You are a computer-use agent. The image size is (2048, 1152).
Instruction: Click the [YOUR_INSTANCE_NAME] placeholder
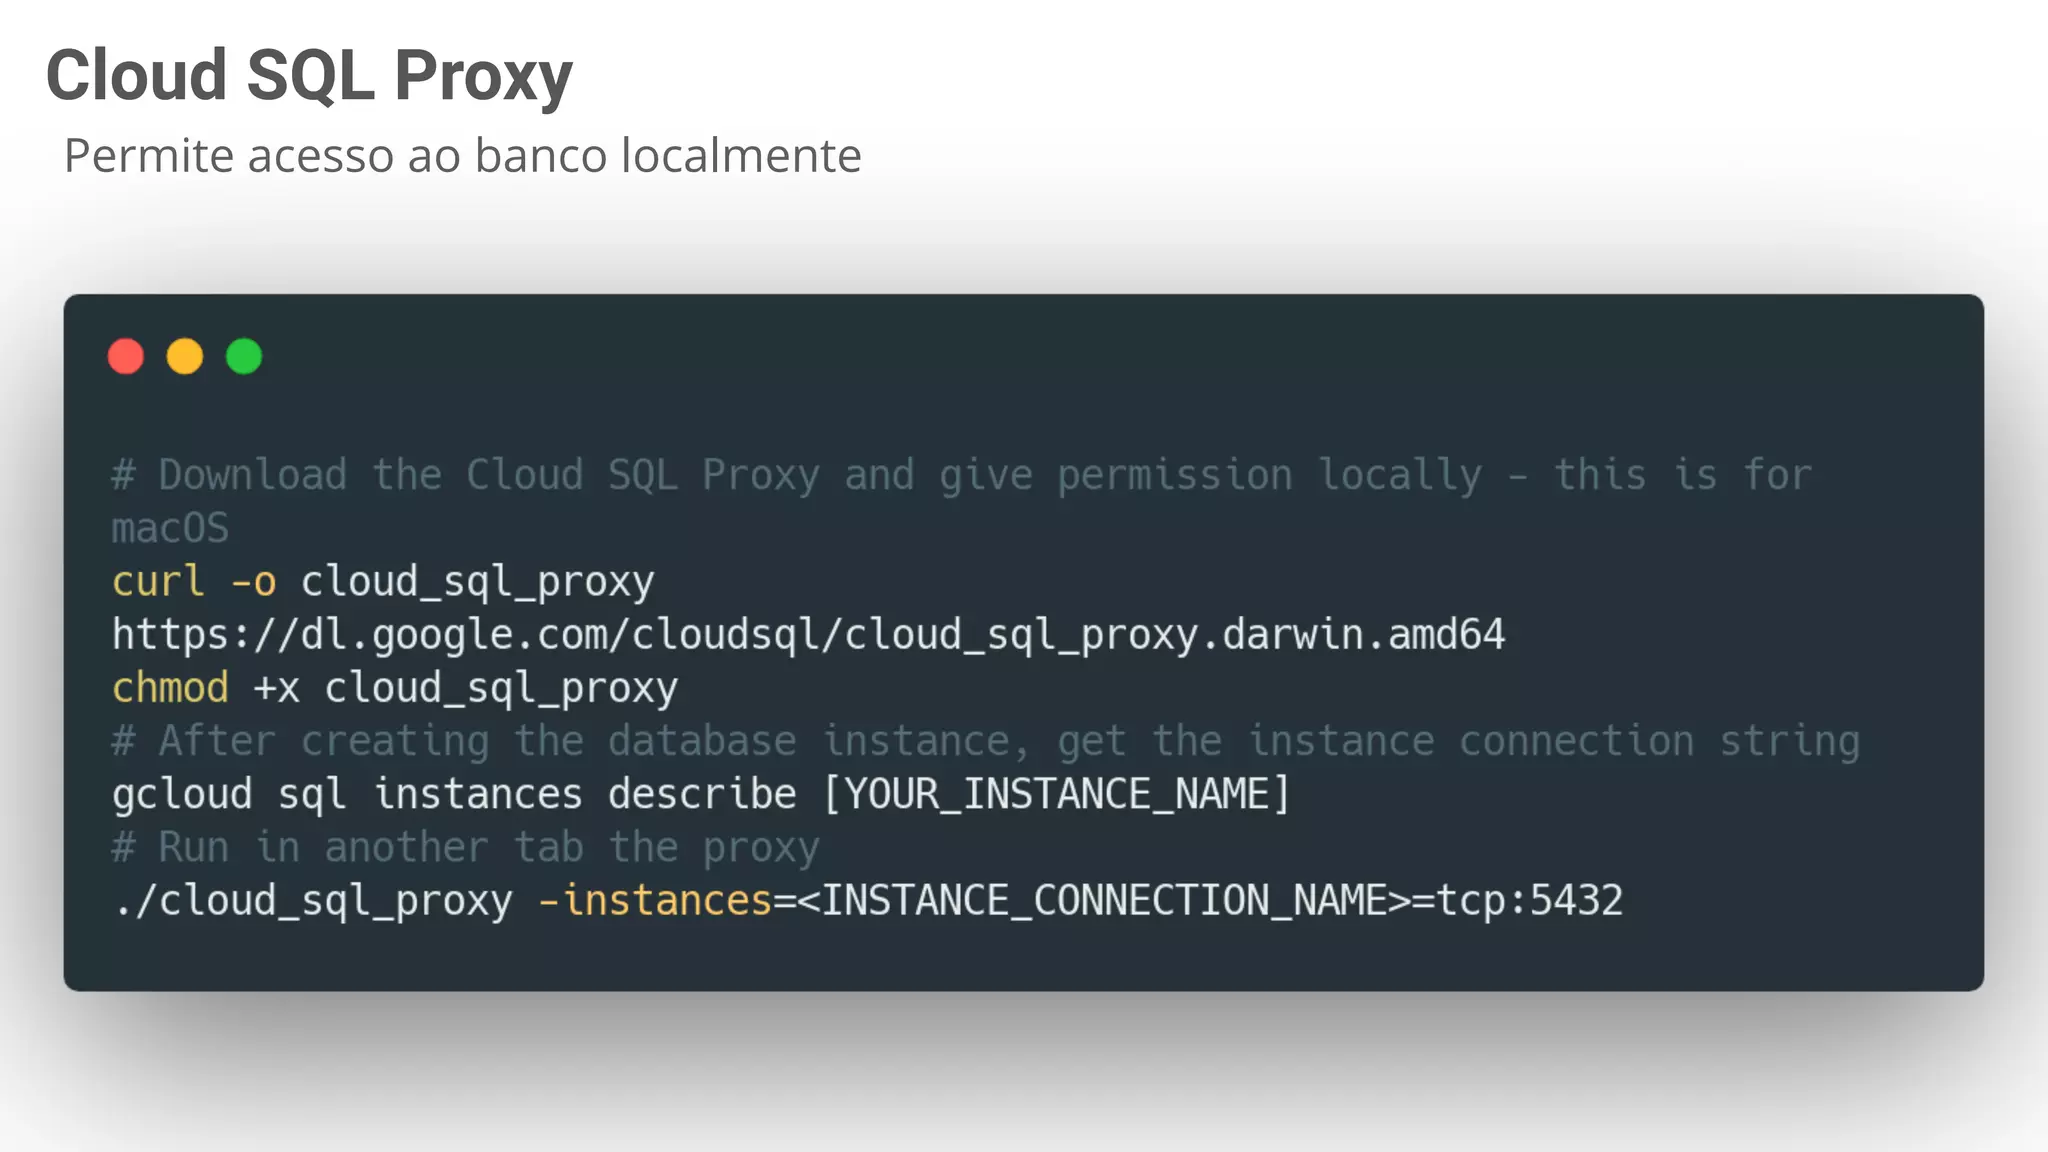pyautogui.click(x=1057, y=794)
